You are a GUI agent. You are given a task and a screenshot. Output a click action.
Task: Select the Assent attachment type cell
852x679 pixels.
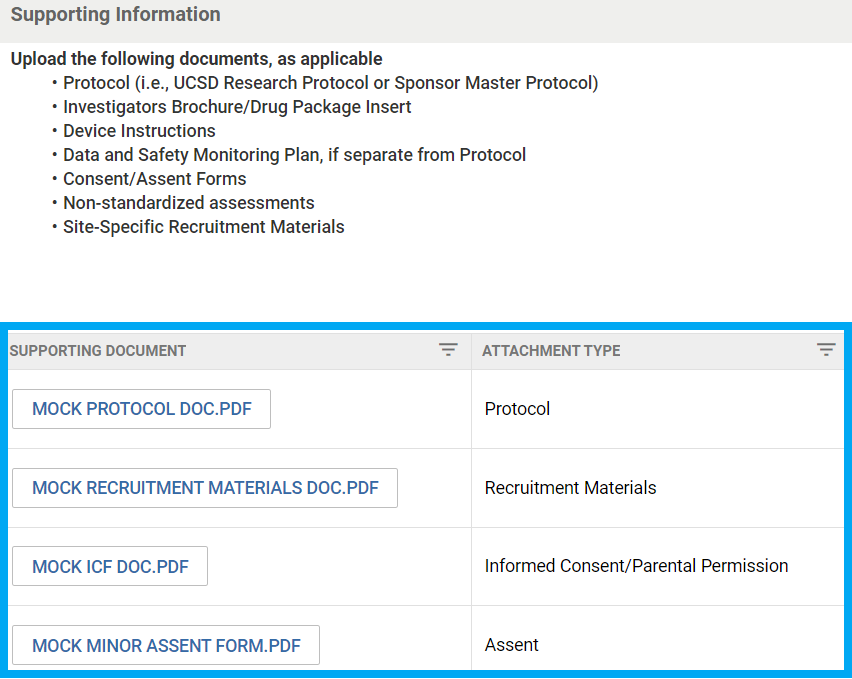point(511,645)
